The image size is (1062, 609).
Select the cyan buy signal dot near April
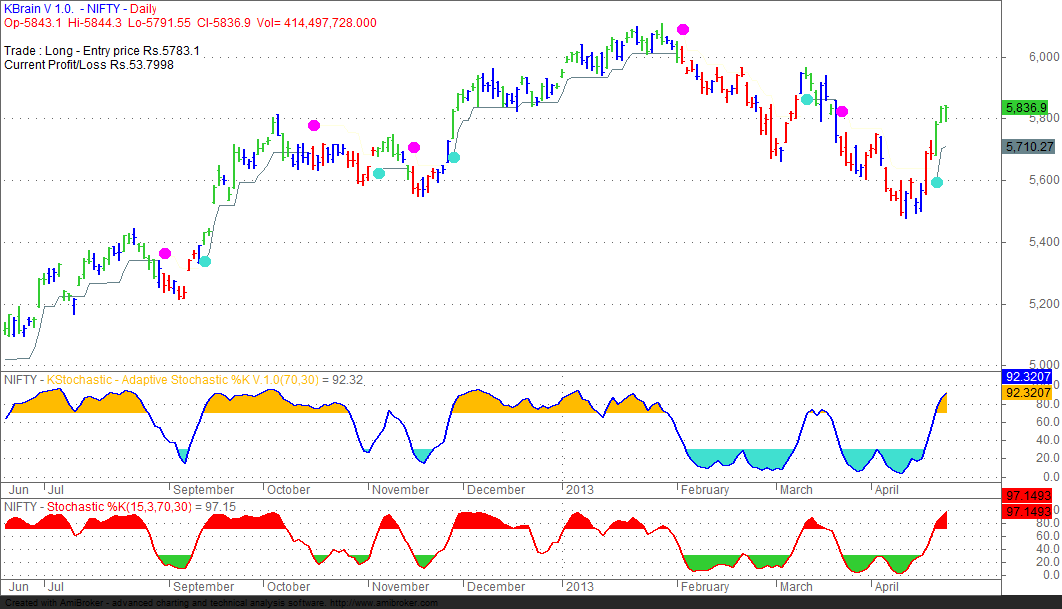(936, 182)
